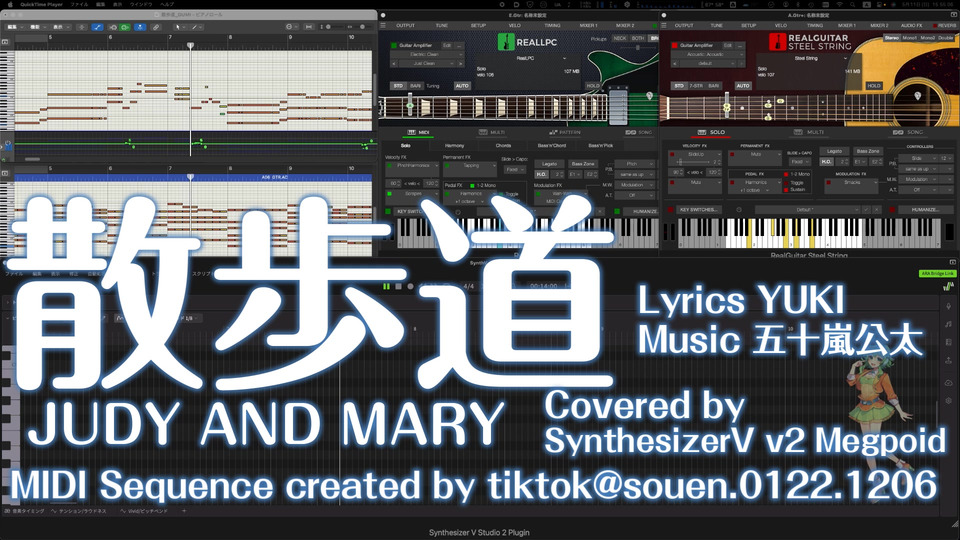This screenshot has height=540, width=960.
Task: Click the pause button in Synthesizer V transport
Action: 386,286
